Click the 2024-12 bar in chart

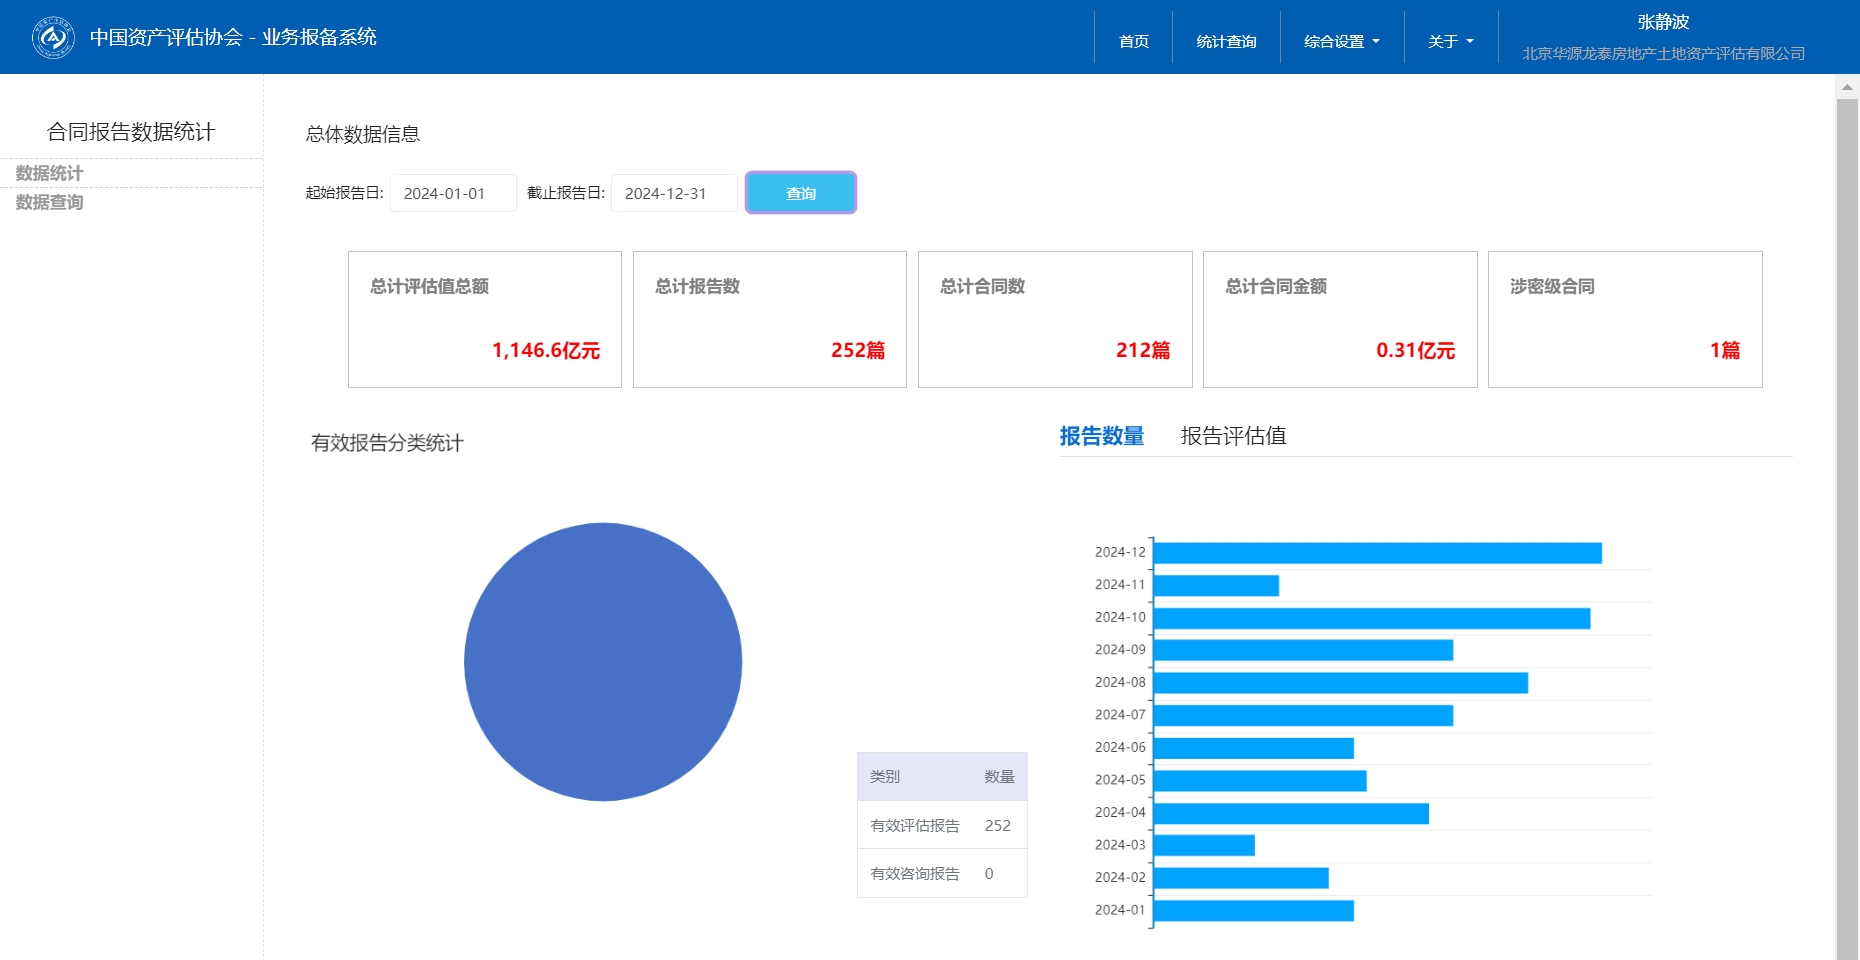[x=1376, y=553]
